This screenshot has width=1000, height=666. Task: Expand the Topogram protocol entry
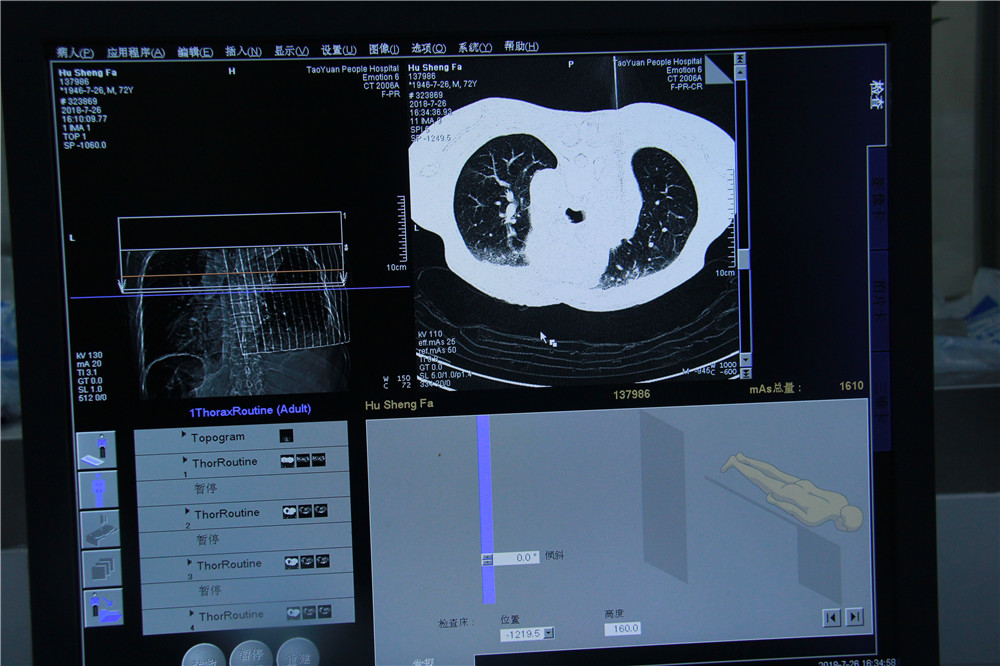(184, 434)
